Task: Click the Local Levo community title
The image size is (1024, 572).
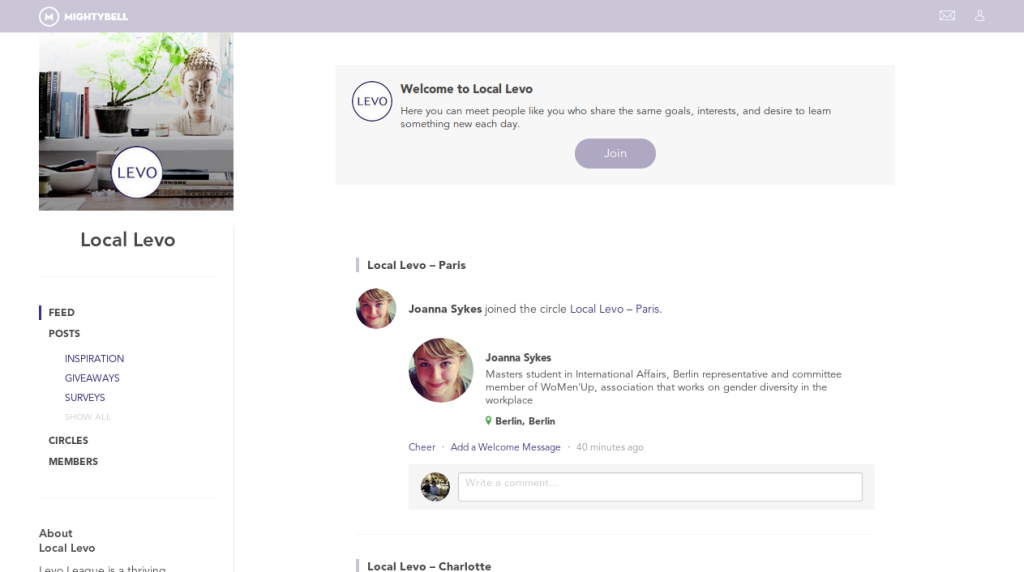Action: click(128, 240)
